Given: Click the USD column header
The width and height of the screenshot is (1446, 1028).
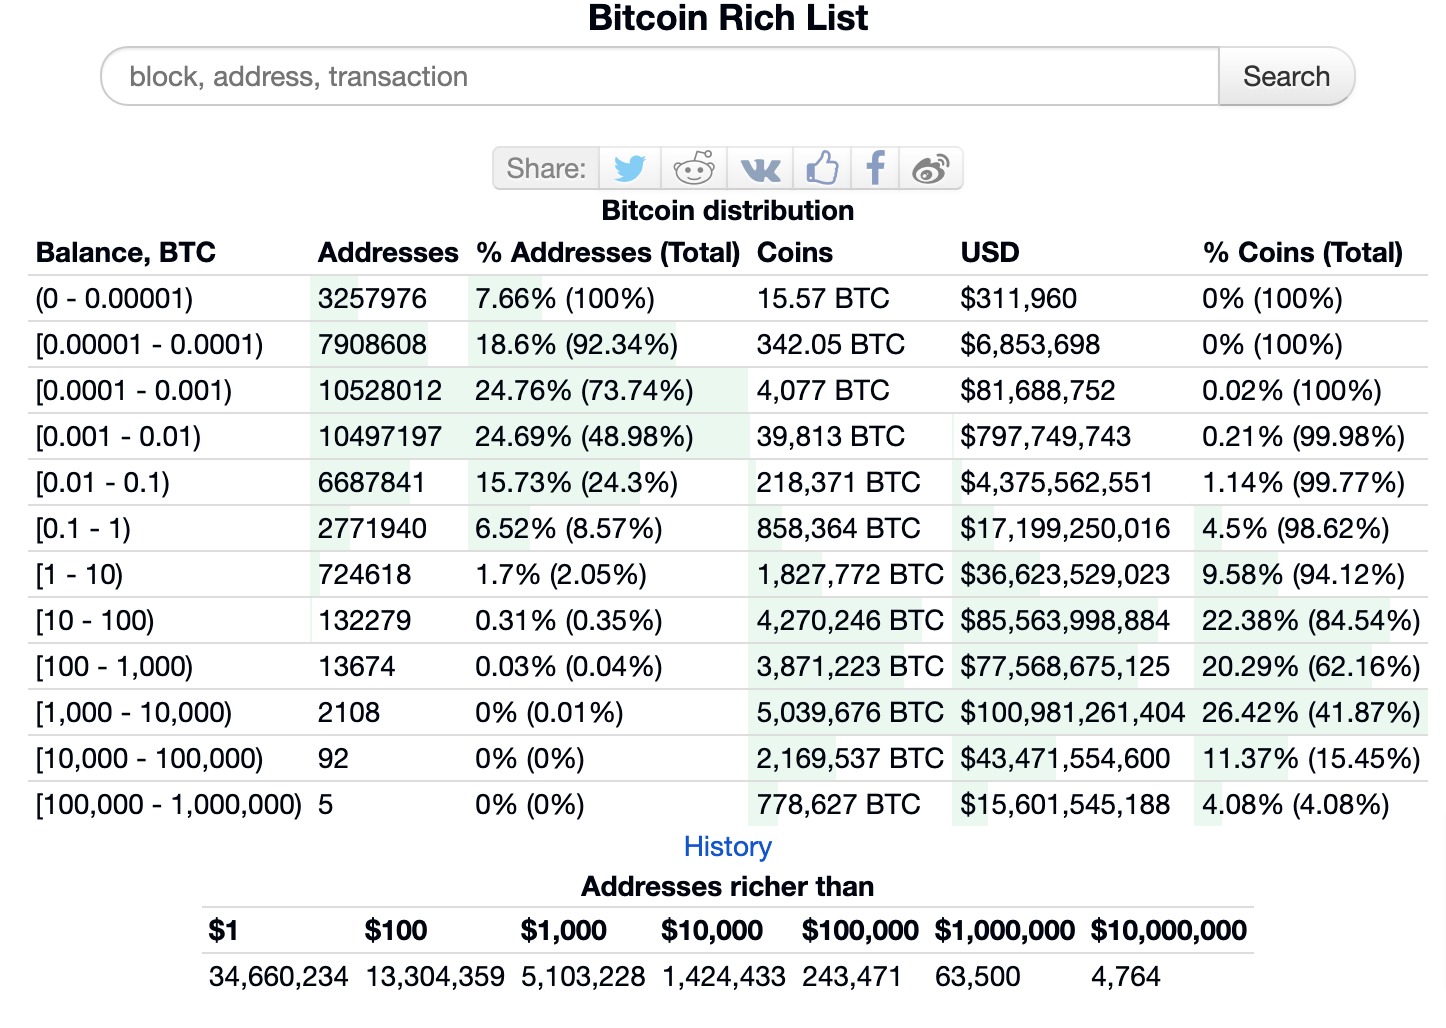Looking at the screenshot, I should coord(990,252).
